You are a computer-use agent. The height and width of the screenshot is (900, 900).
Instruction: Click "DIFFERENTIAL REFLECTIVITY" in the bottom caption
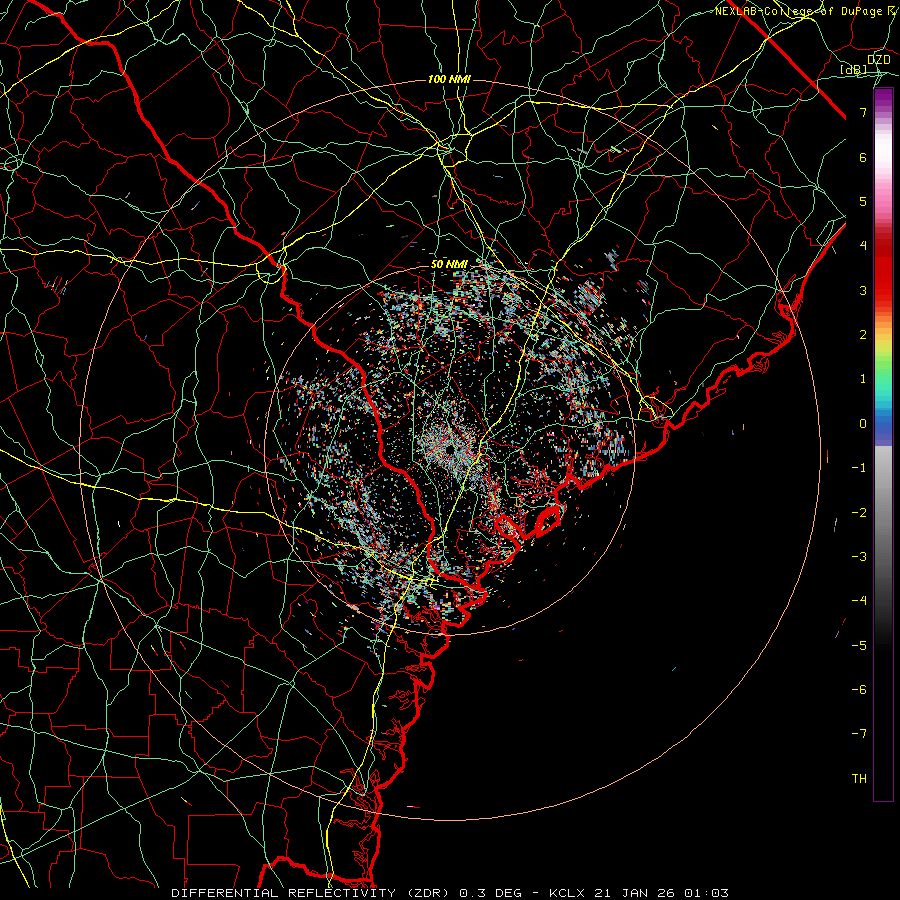(x=284, y=893)
